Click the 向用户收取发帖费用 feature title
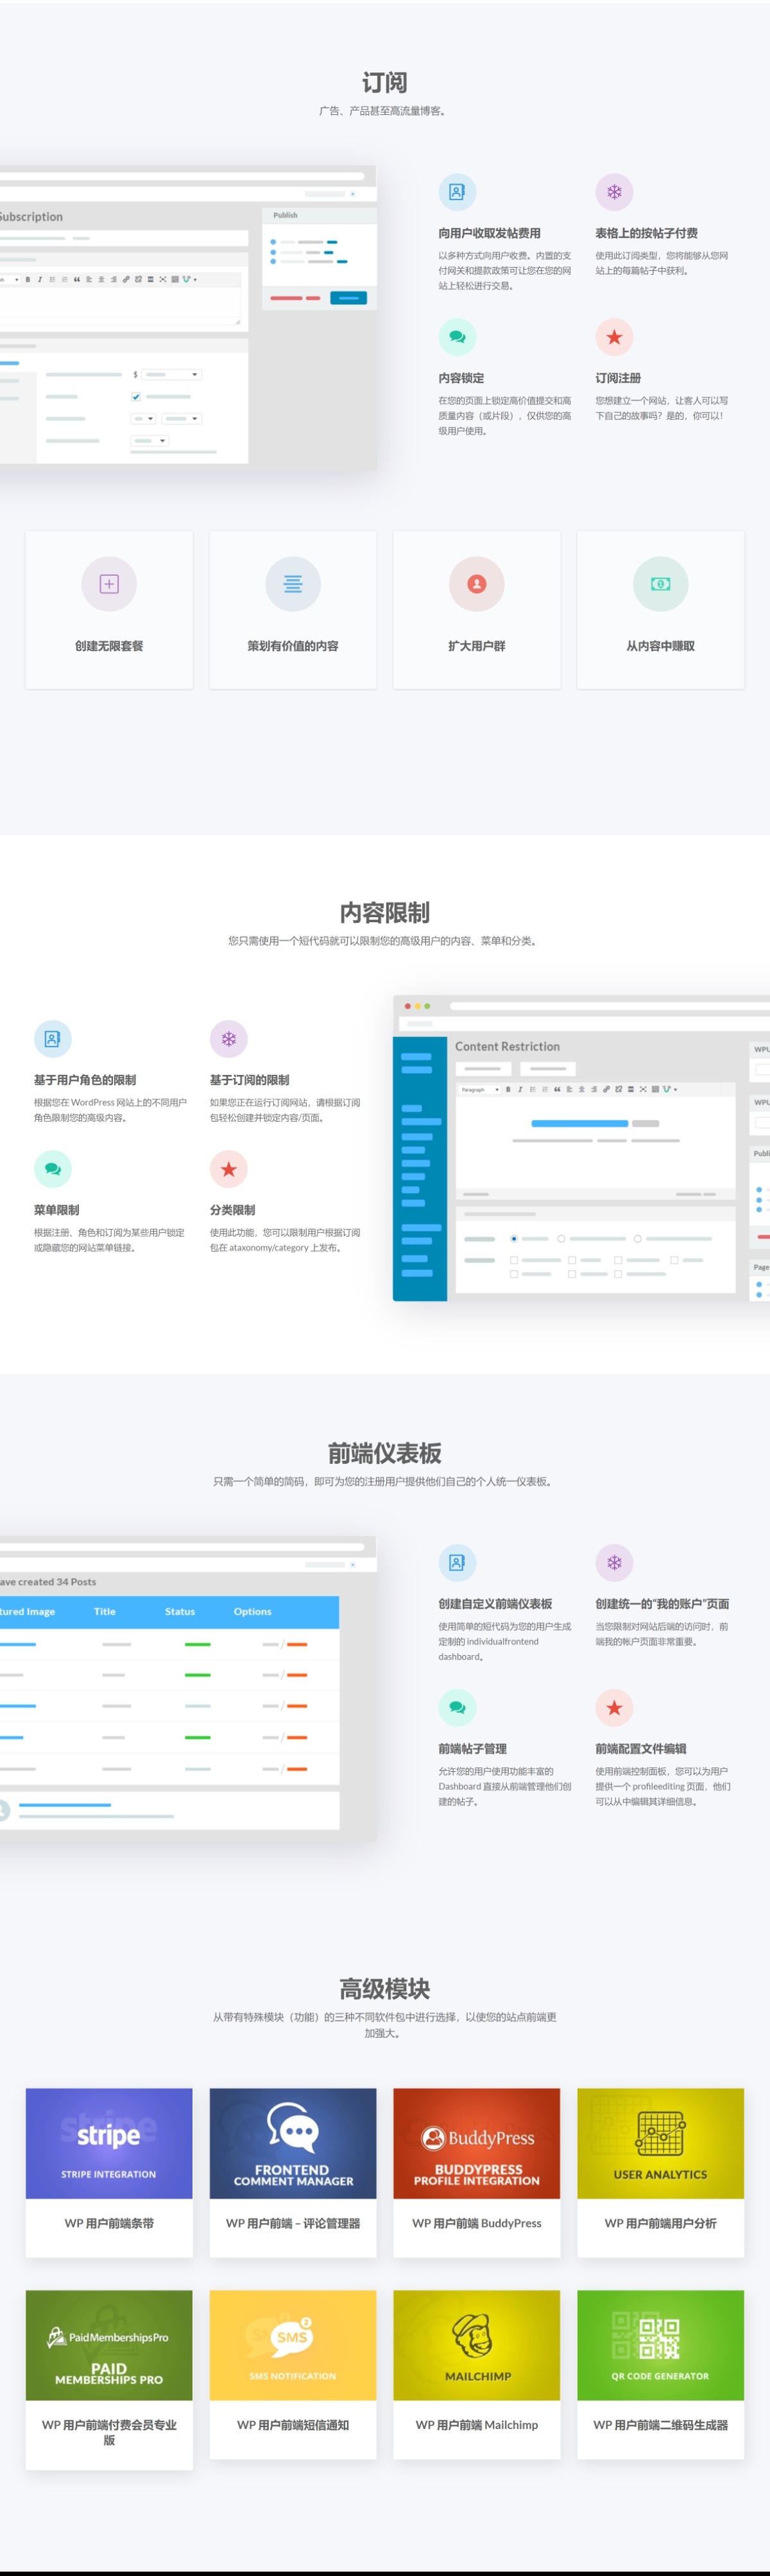Image resolution: width=770 pixels, height=2576 pixels. tap(489, 233)
